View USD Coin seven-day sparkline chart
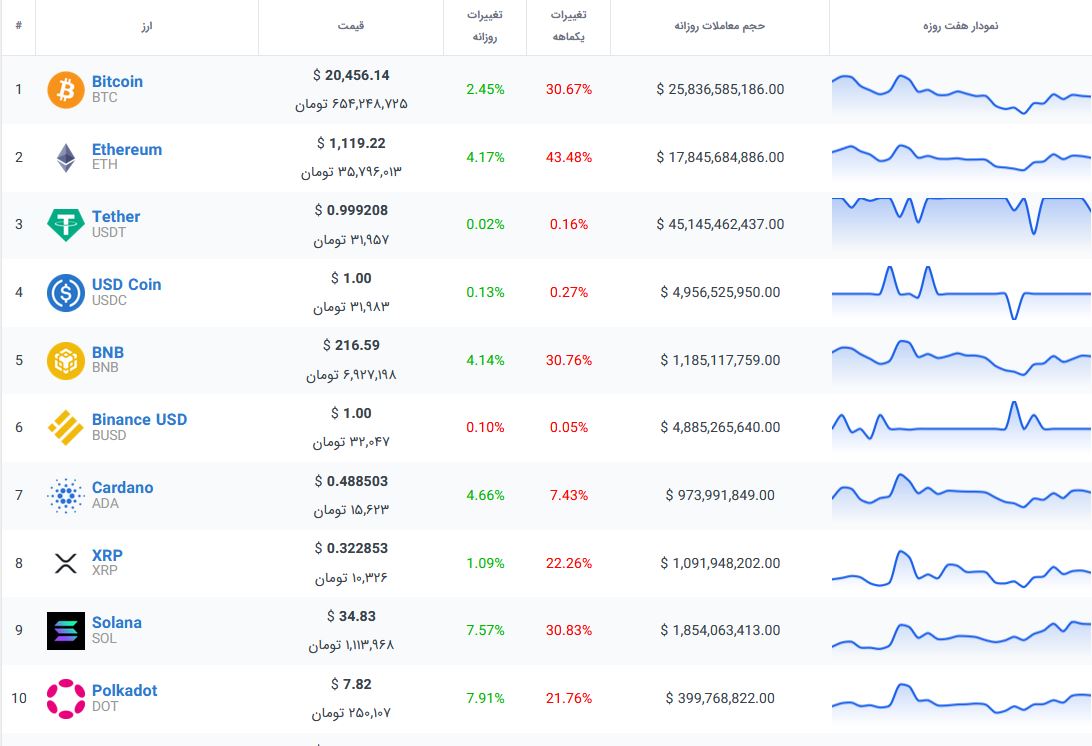 click(x=961, y=293)
